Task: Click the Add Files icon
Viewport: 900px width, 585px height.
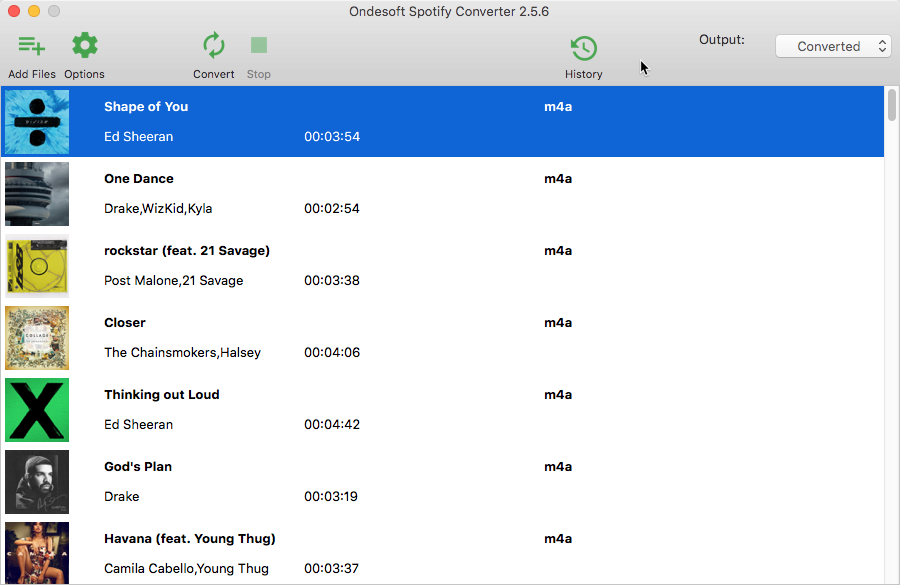Action: [32, 46]
